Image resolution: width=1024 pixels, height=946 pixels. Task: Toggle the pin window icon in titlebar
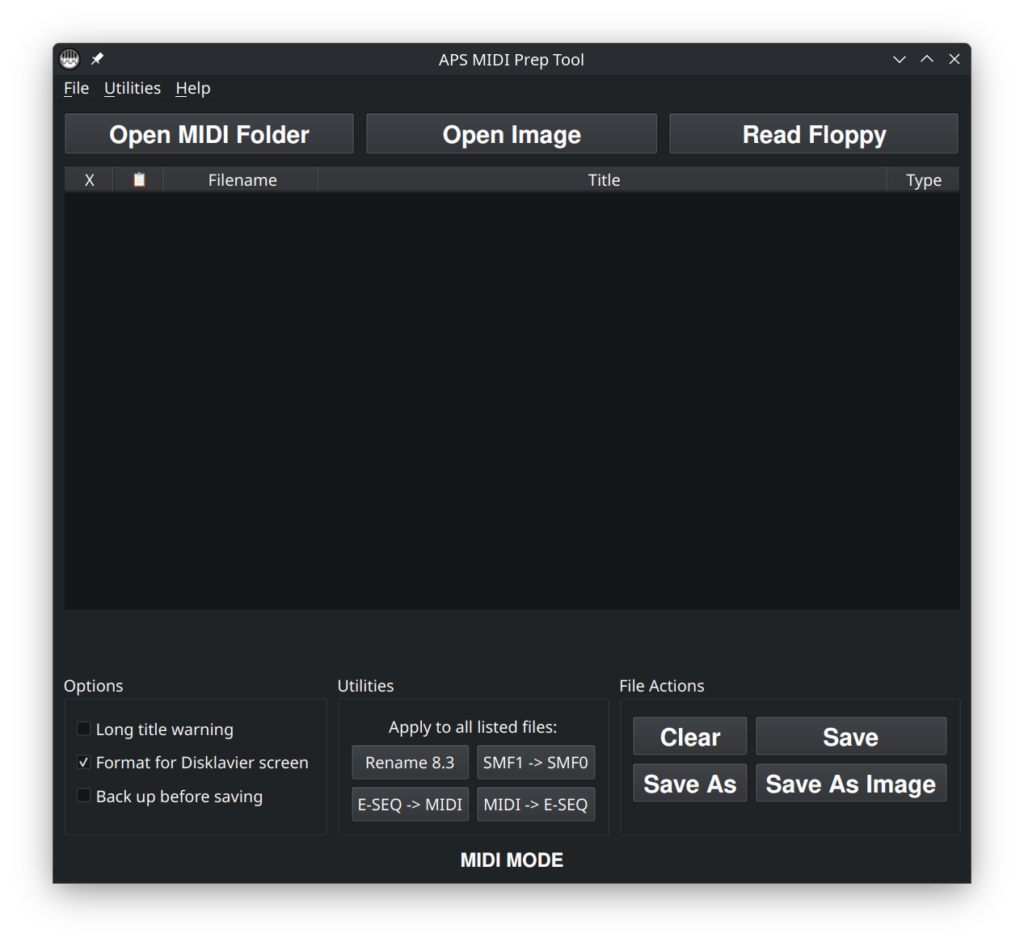[x=96, y=57]
